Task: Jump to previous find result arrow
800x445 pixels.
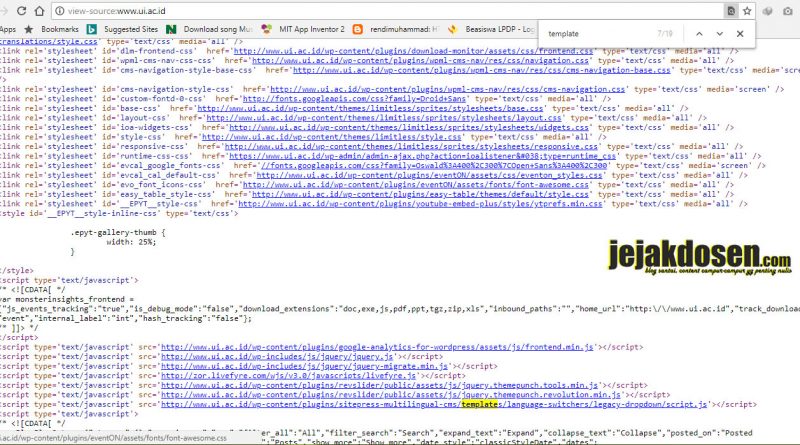Action: (x=699, y=34)
